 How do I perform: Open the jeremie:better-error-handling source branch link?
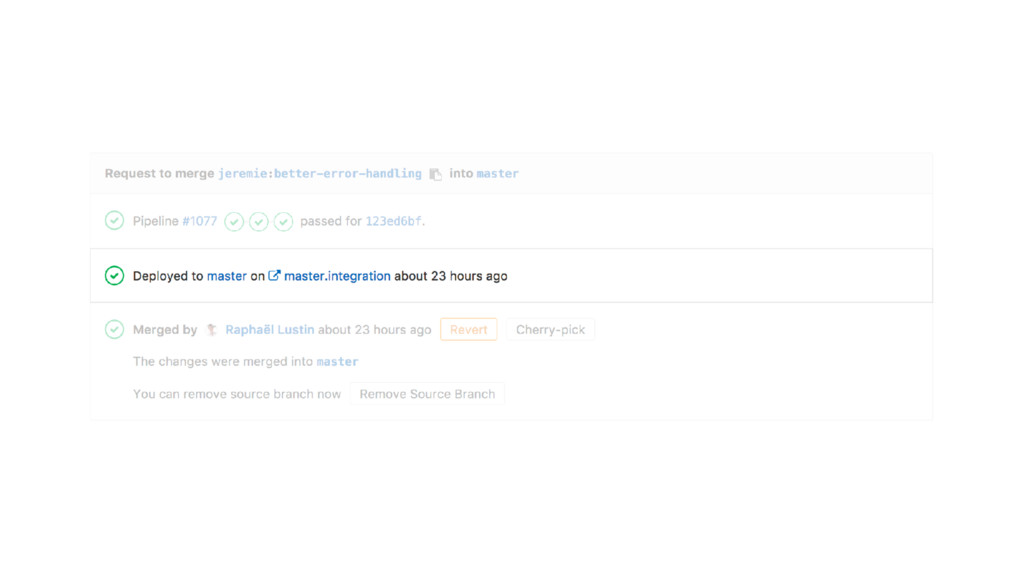pos(320,174)
